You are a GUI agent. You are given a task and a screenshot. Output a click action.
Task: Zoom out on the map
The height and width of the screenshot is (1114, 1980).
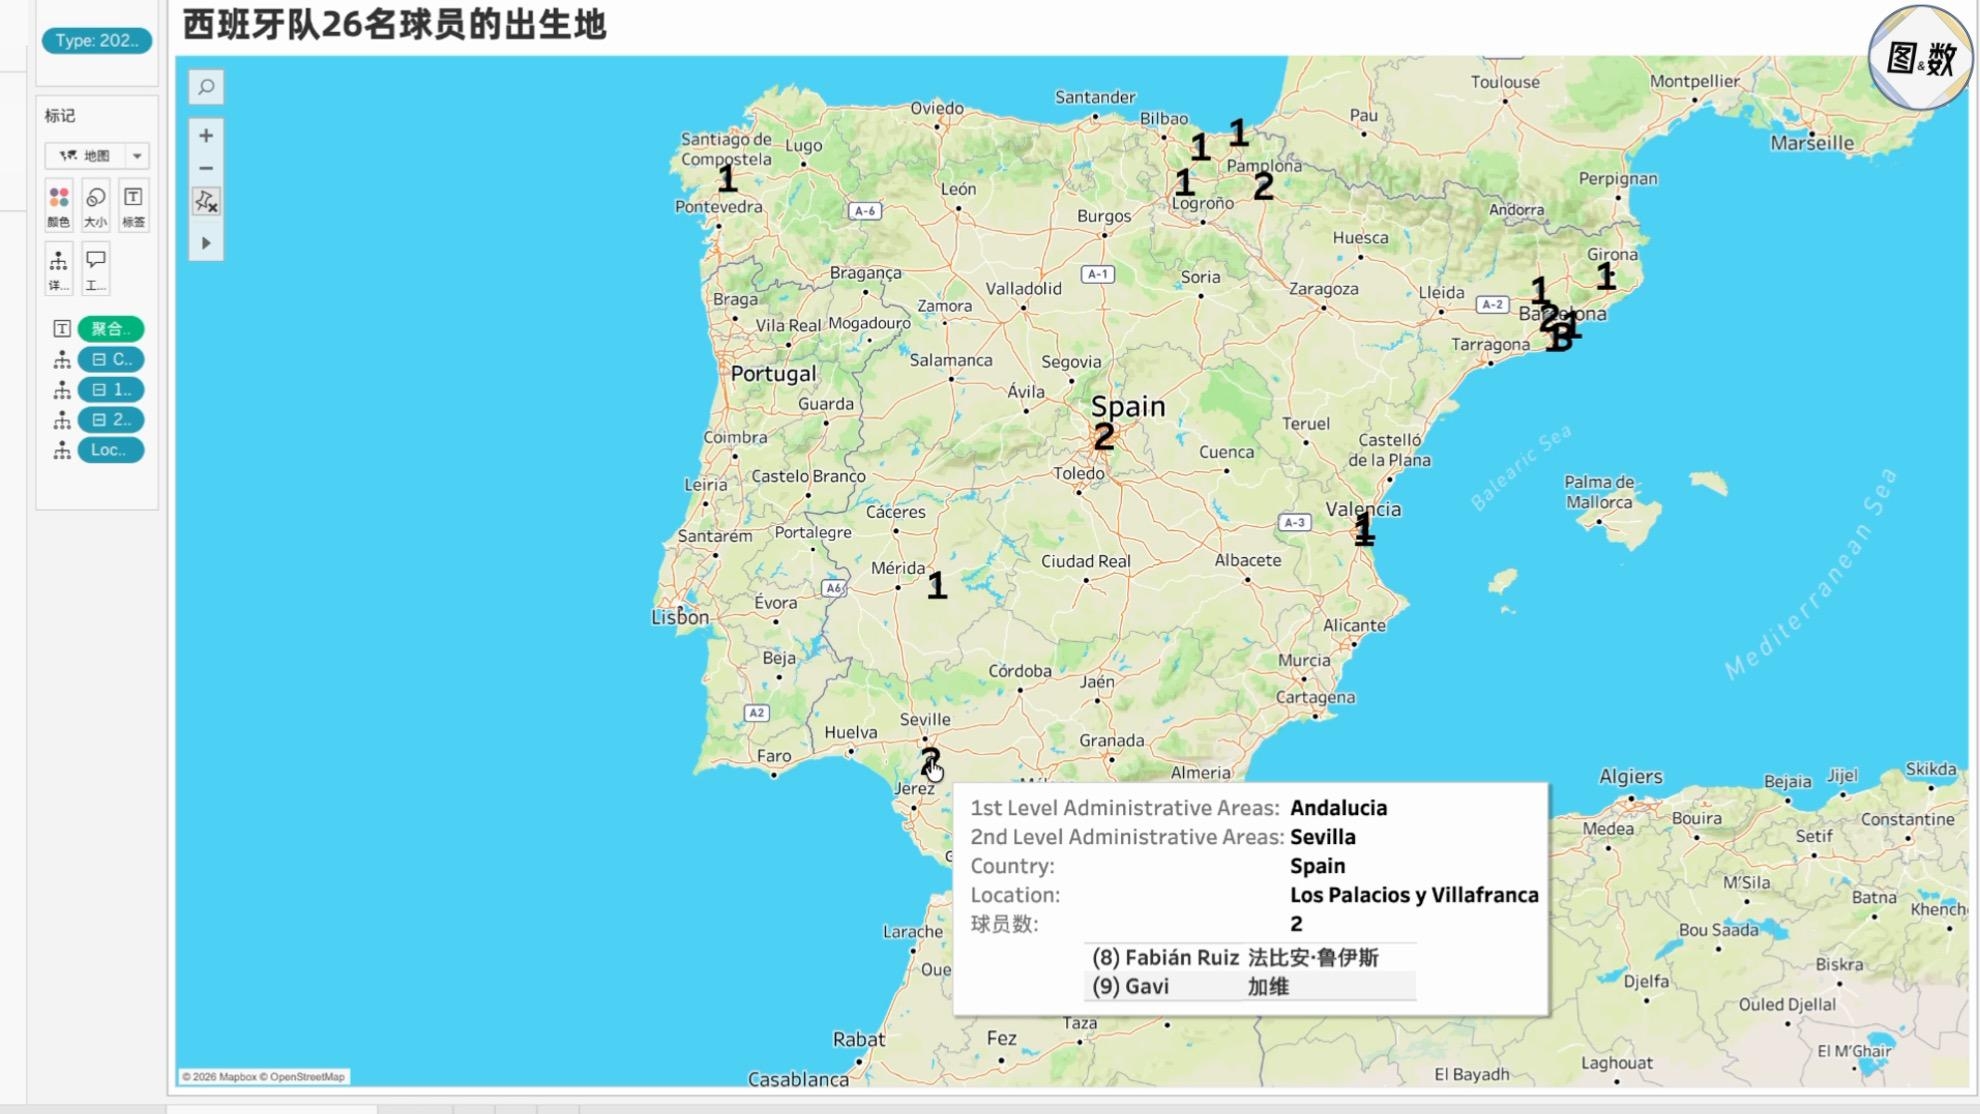(206, 168)
